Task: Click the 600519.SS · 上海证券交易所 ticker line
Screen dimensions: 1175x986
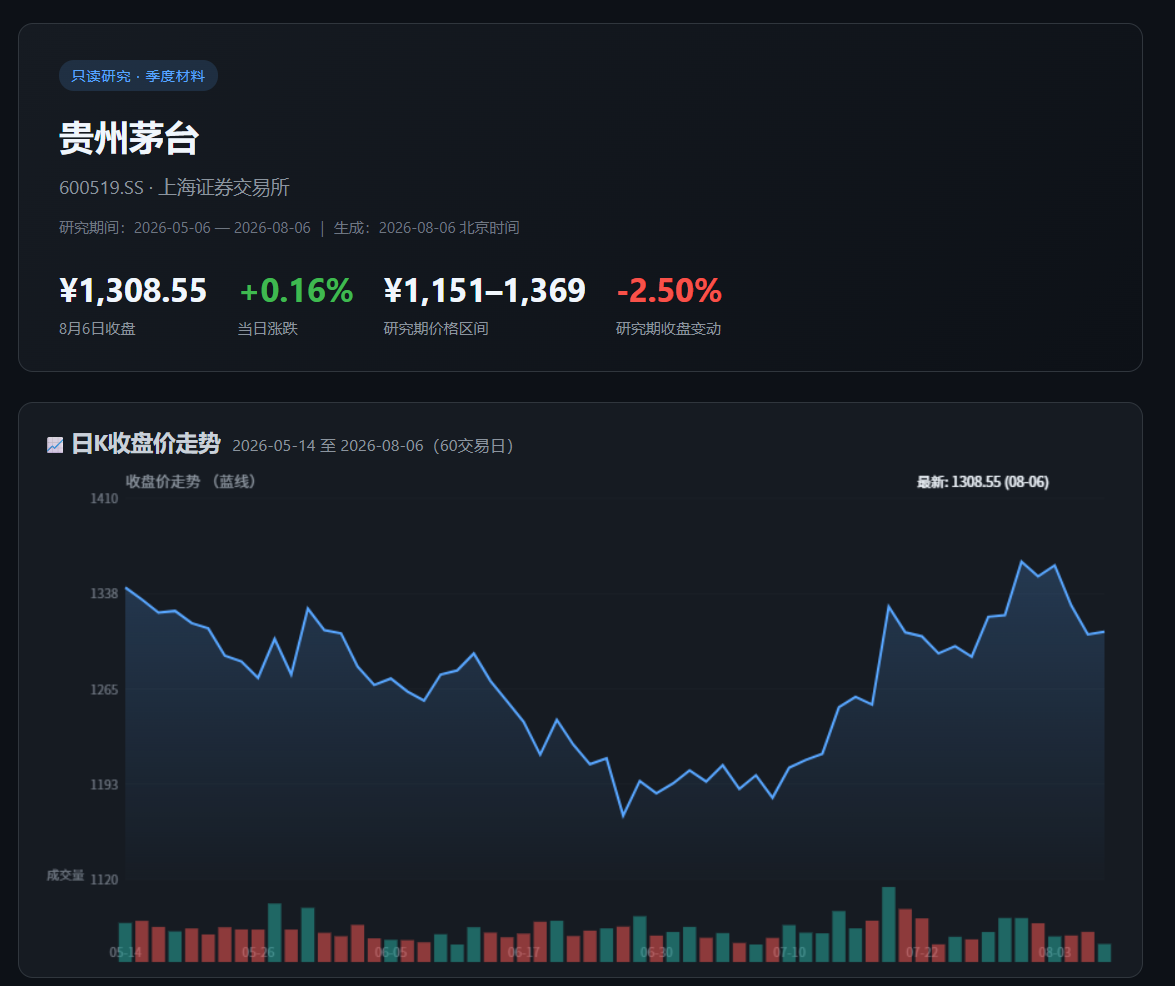Action: pyautogui.click(x=175, y=187)
